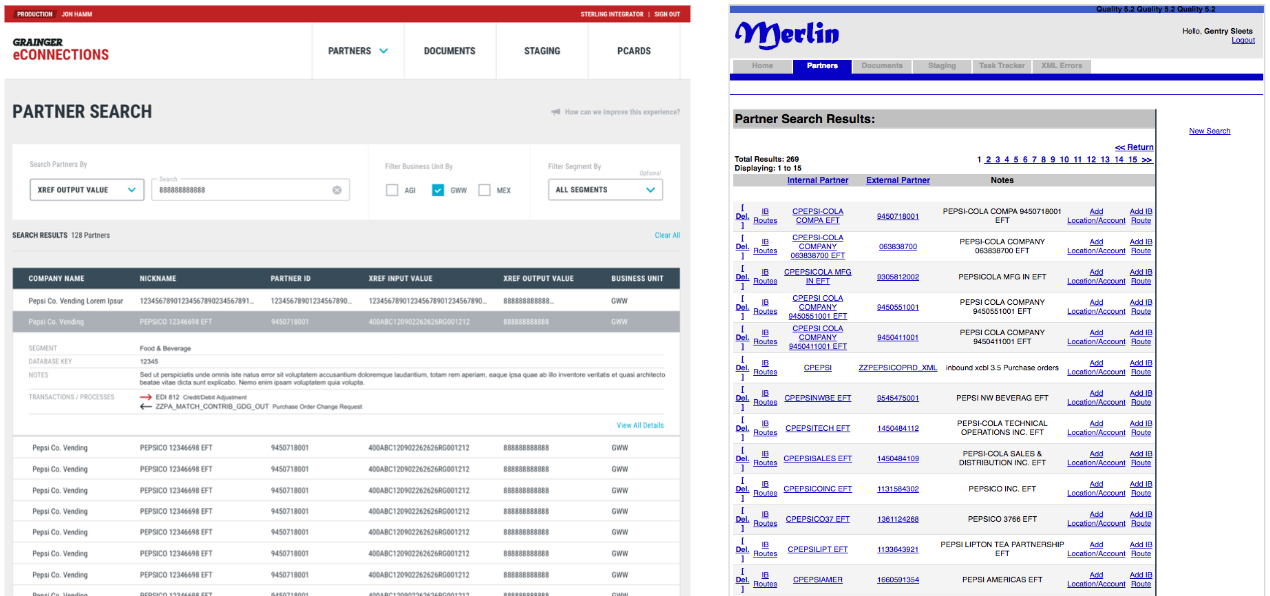
Task: Enable the MEX business unit filter
Action: (x=484, y=190)
